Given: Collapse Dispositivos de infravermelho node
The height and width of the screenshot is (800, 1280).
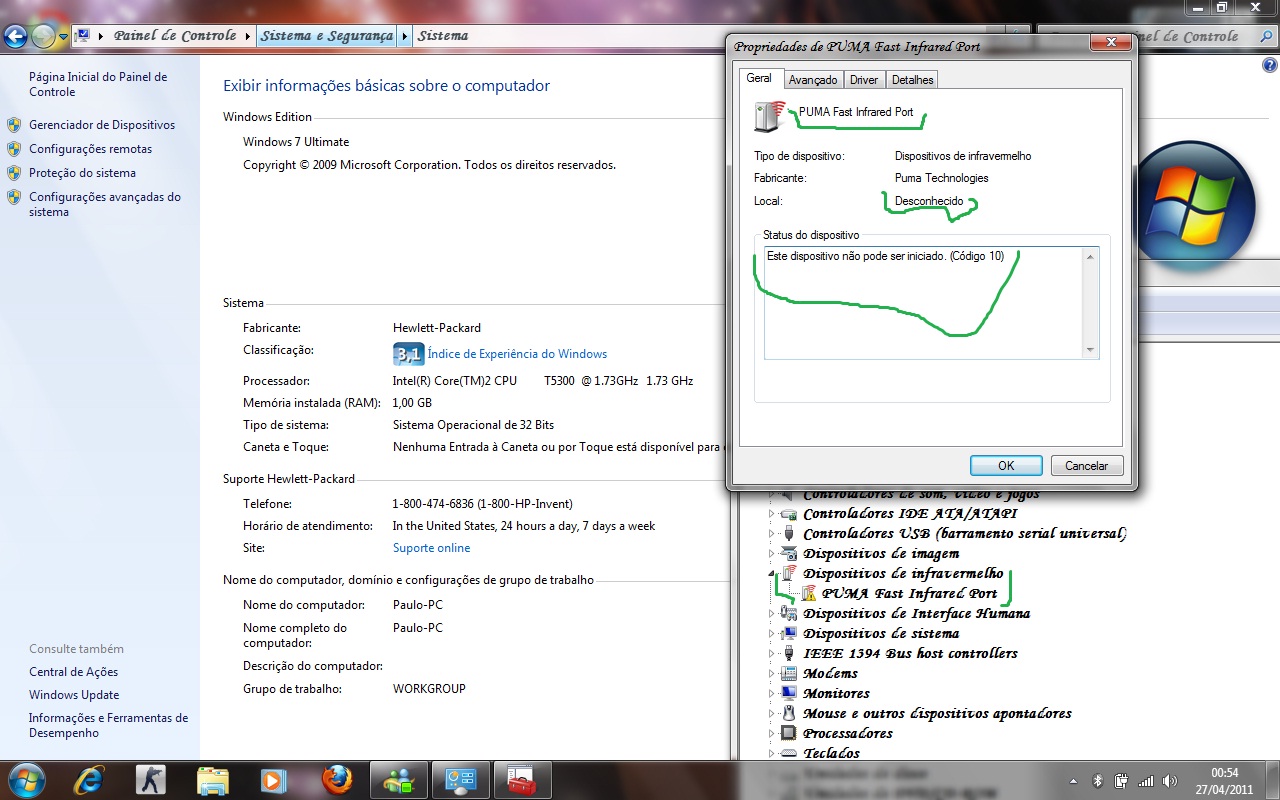Looking at the screenshot, I should pyautogui.click(x=771, y=574).
